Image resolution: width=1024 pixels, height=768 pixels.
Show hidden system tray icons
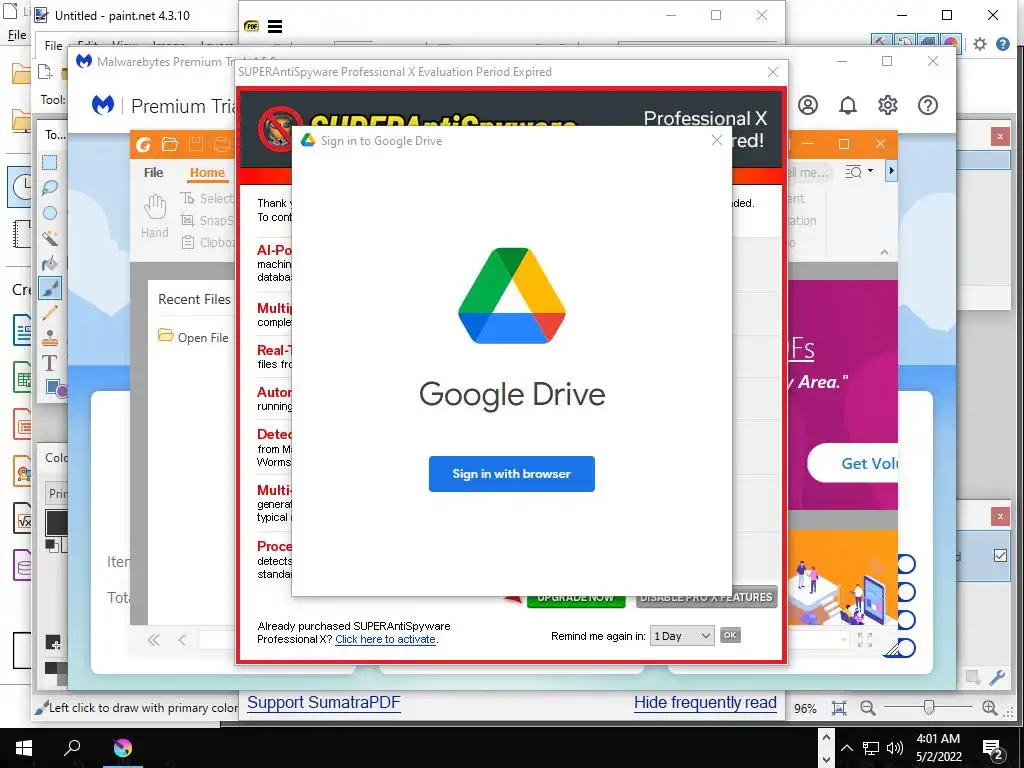[x=847, y=748]
